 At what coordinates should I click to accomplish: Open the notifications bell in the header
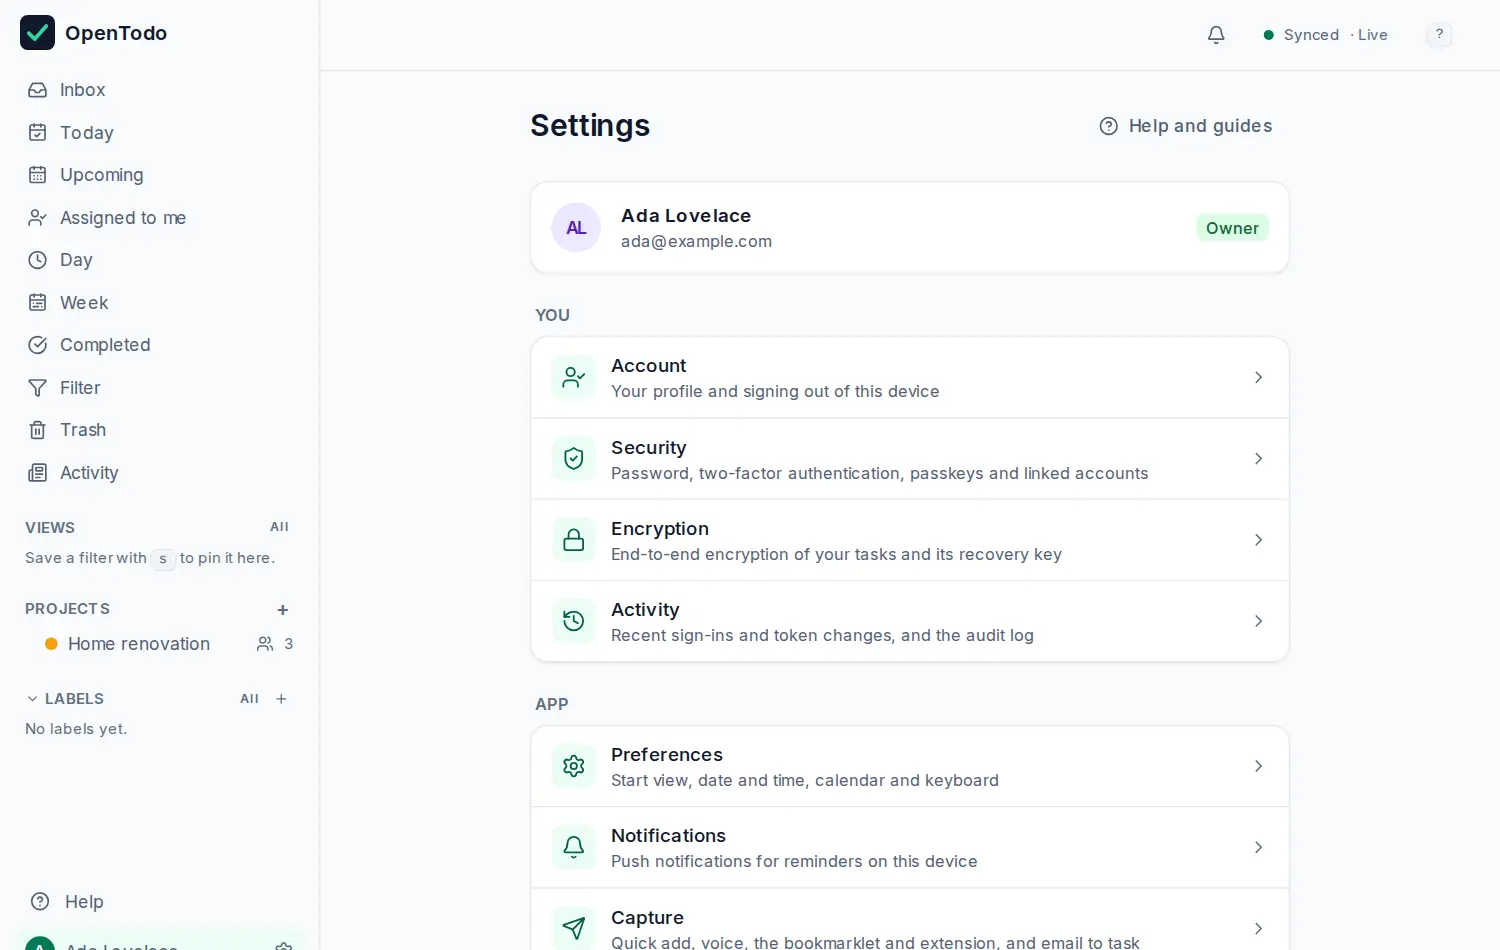pyautogui.click(x=1216, y=35)
